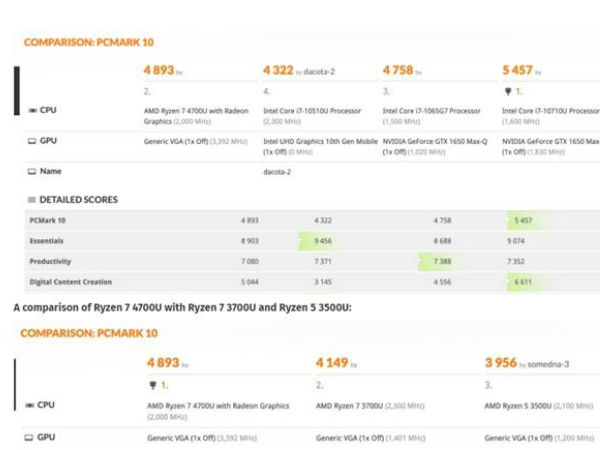Viewport: 600px width, 450px height.
Task: Click highlighted Productivity score 7 388
Action: pos(442,262)
